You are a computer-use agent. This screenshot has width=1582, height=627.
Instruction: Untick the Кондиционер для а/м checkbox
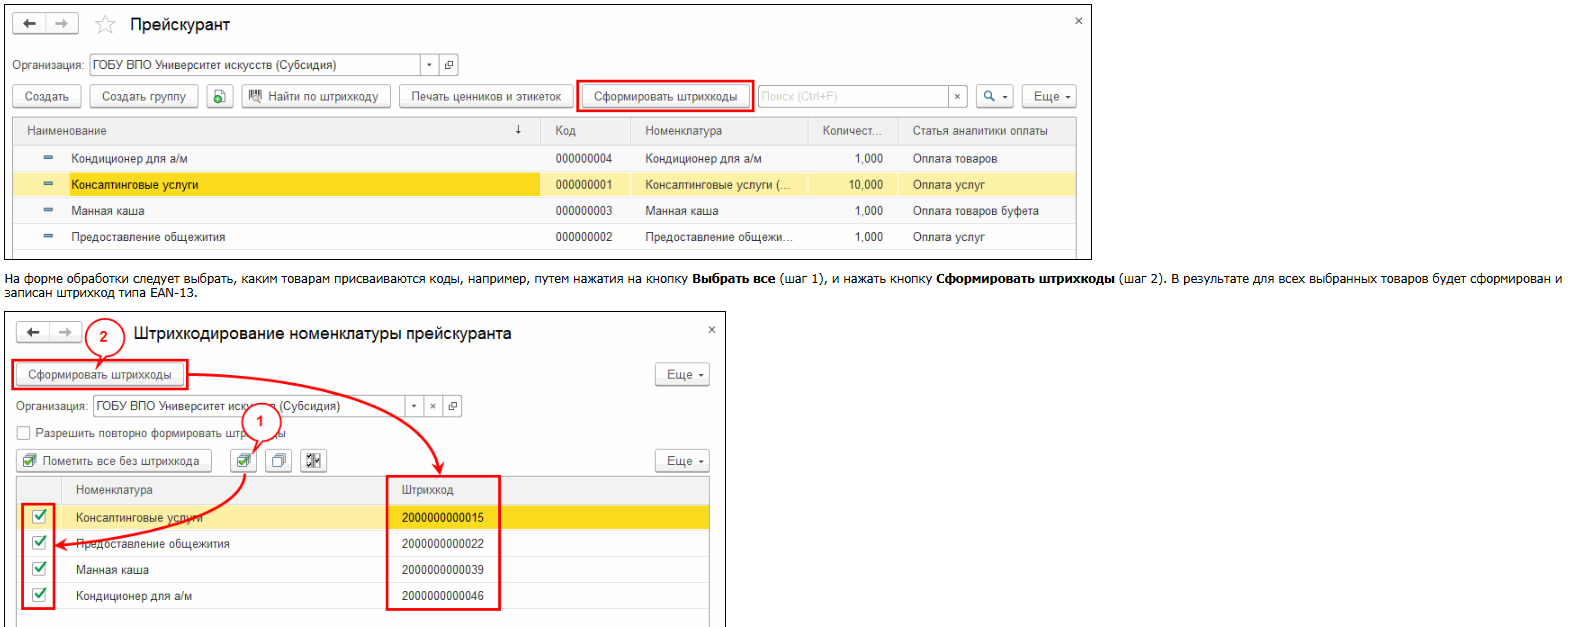(39, 595)
